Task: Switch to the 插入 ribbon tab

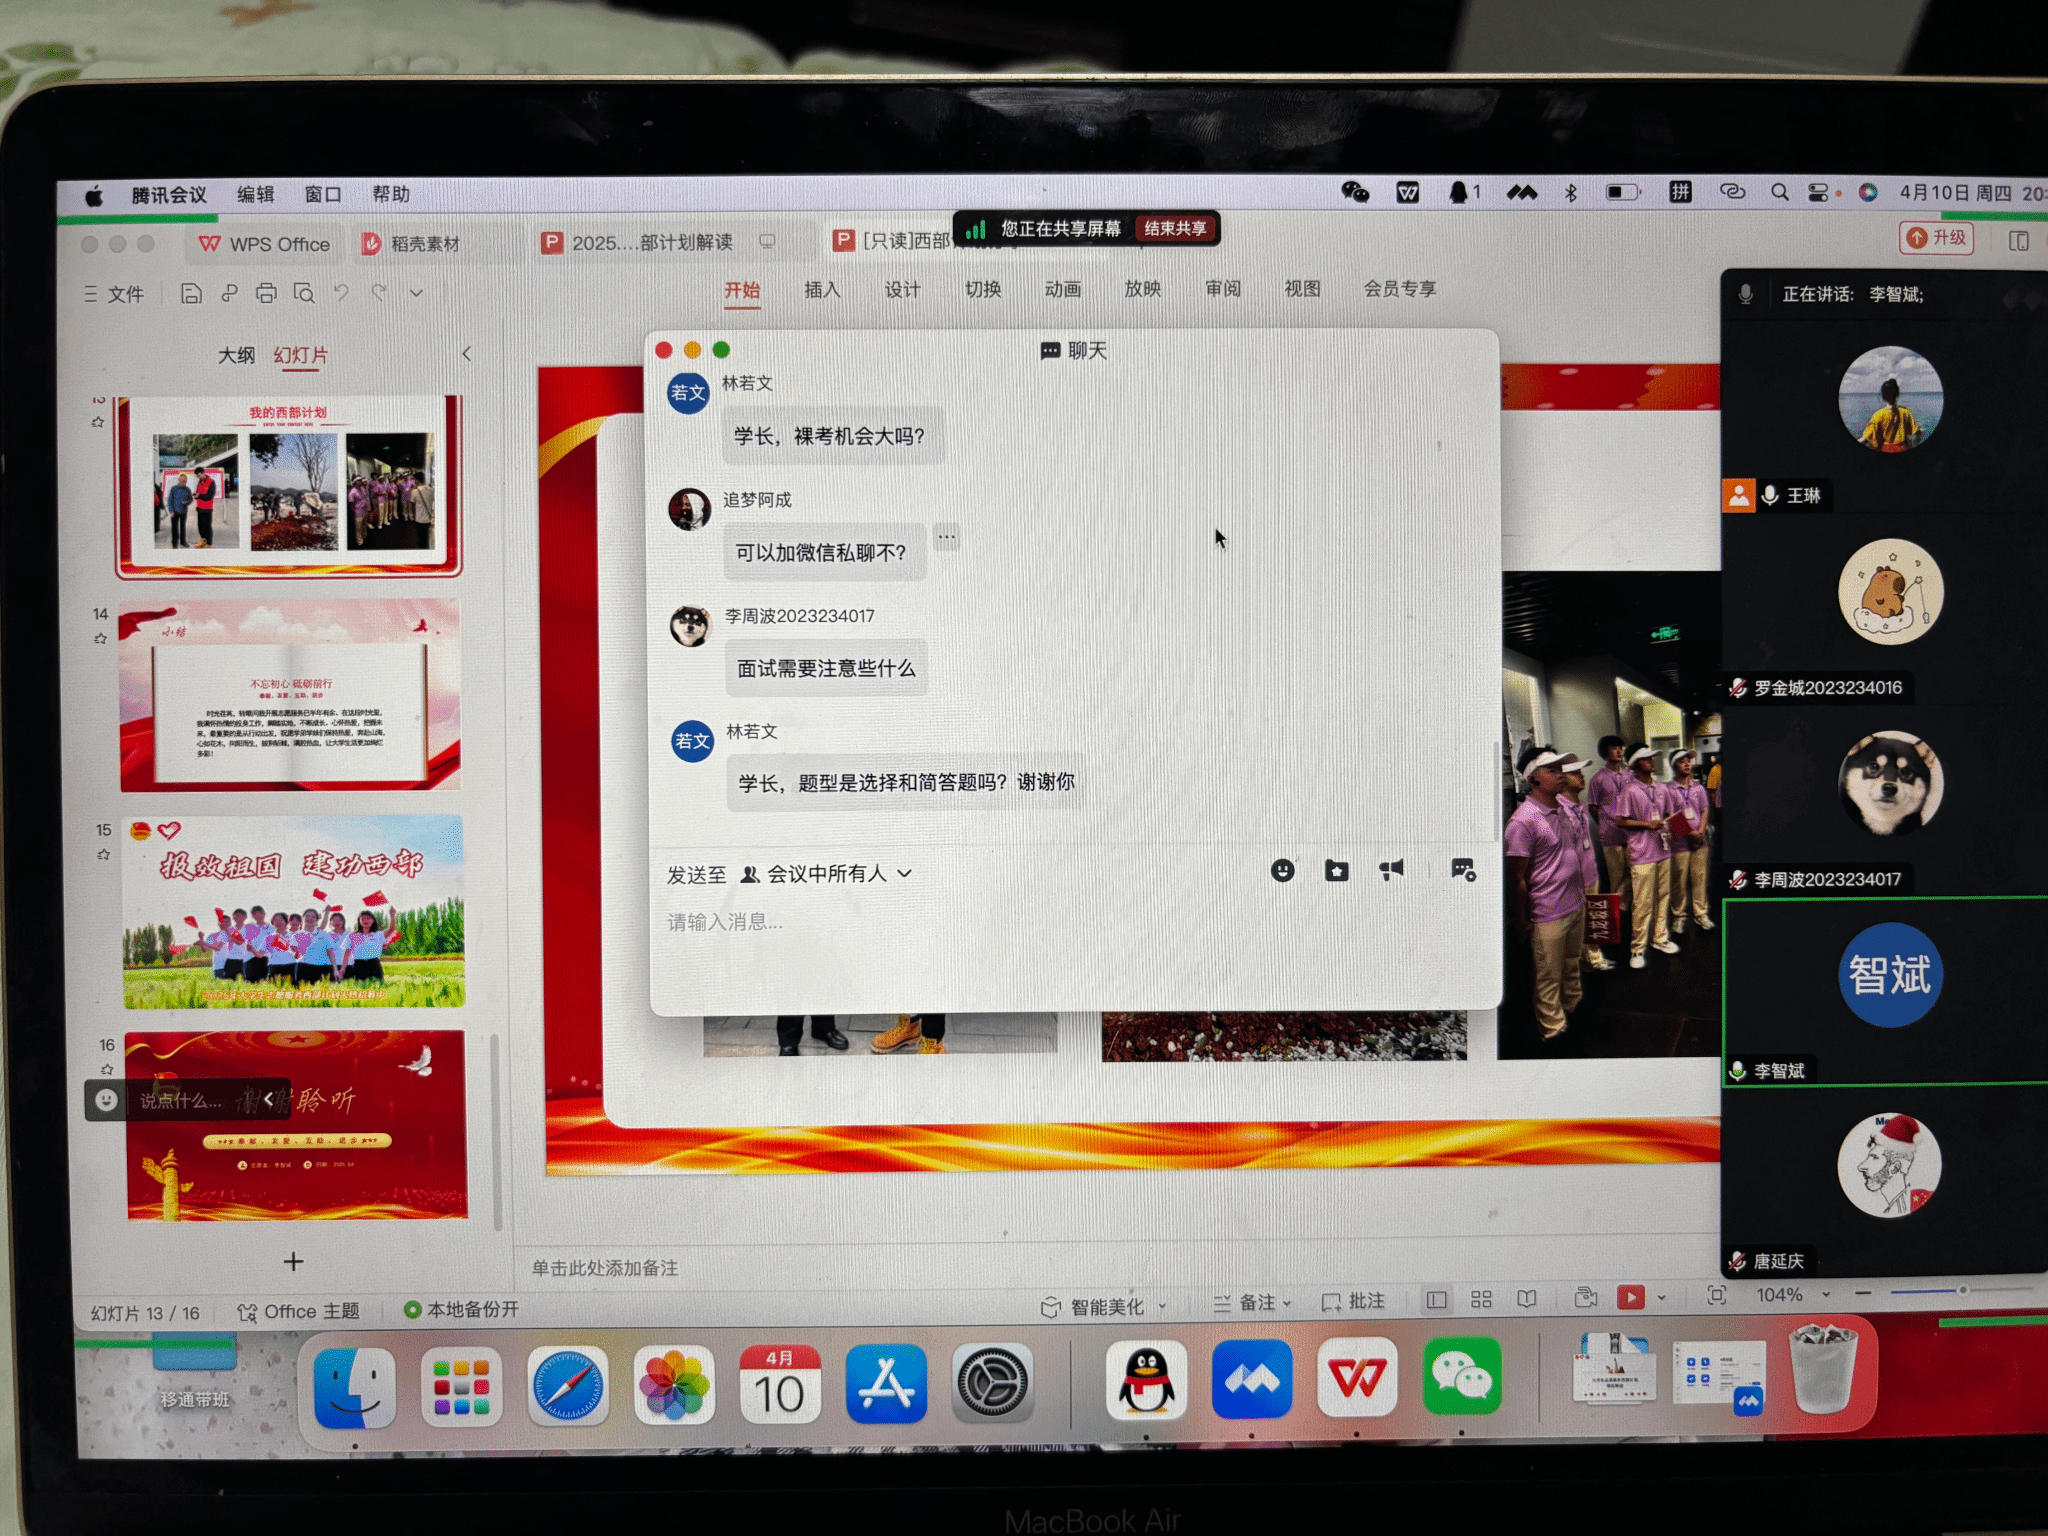Action: click(822, 290)
